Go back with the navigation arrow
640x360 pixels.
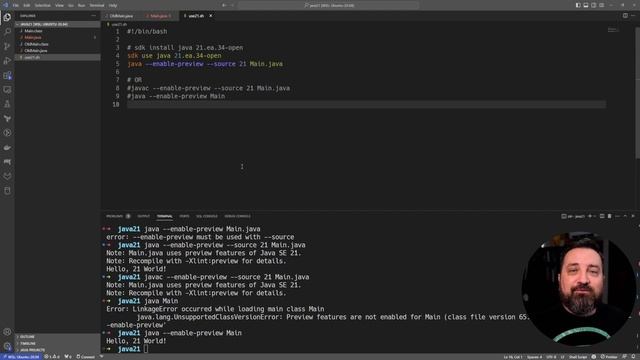point(224,5)
